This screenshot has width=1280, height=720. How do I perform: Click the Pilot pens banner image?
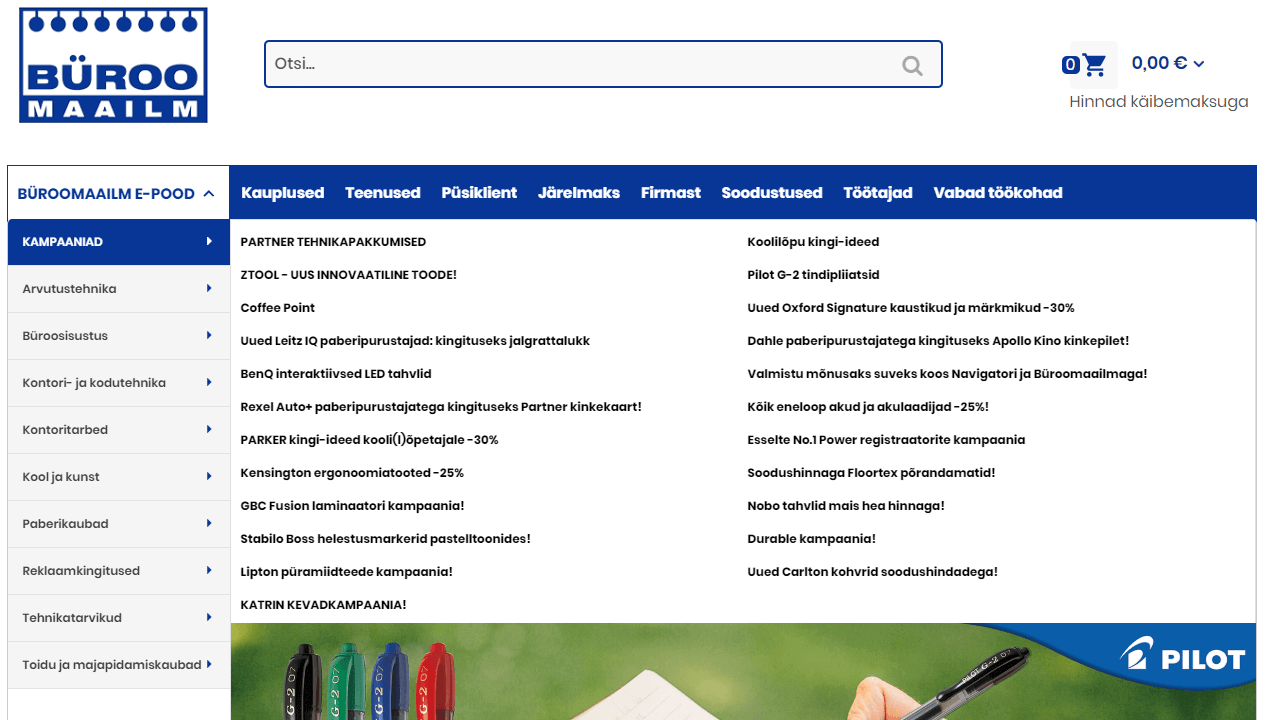(743, 672)
